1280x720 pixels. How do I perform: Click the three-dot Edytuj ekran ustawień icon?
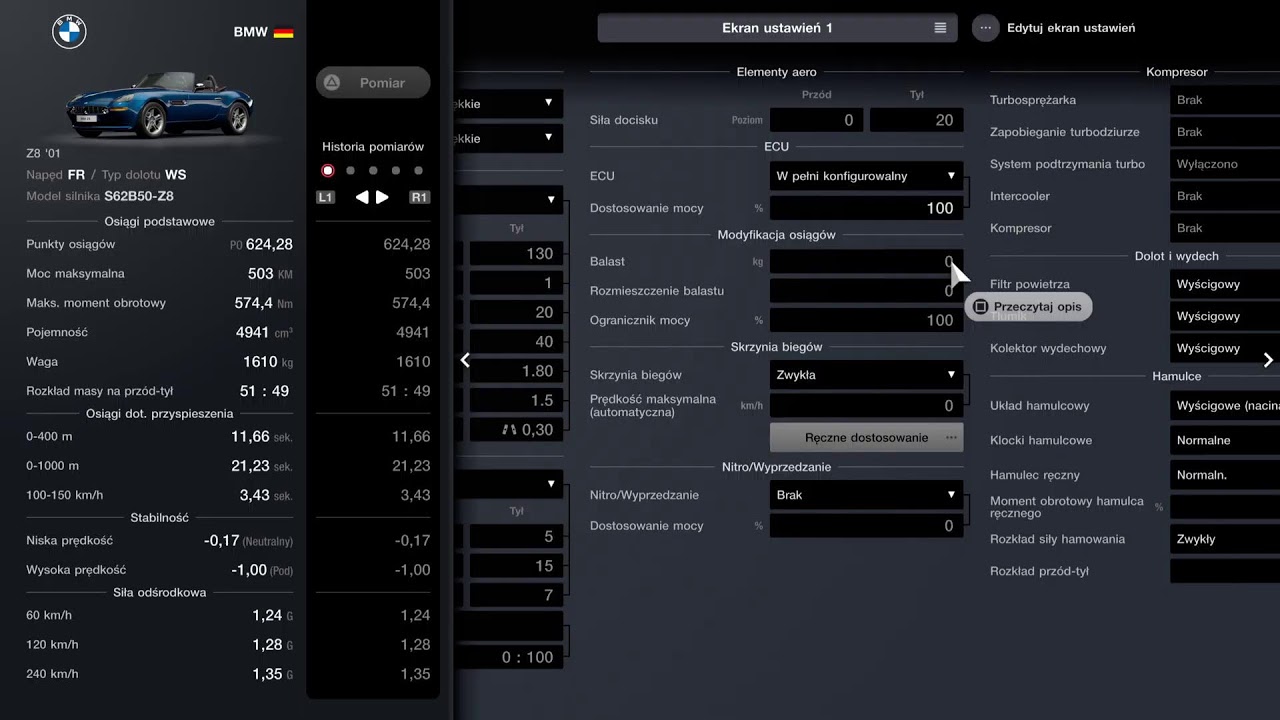pyautogui.click(x=986, y=28)
